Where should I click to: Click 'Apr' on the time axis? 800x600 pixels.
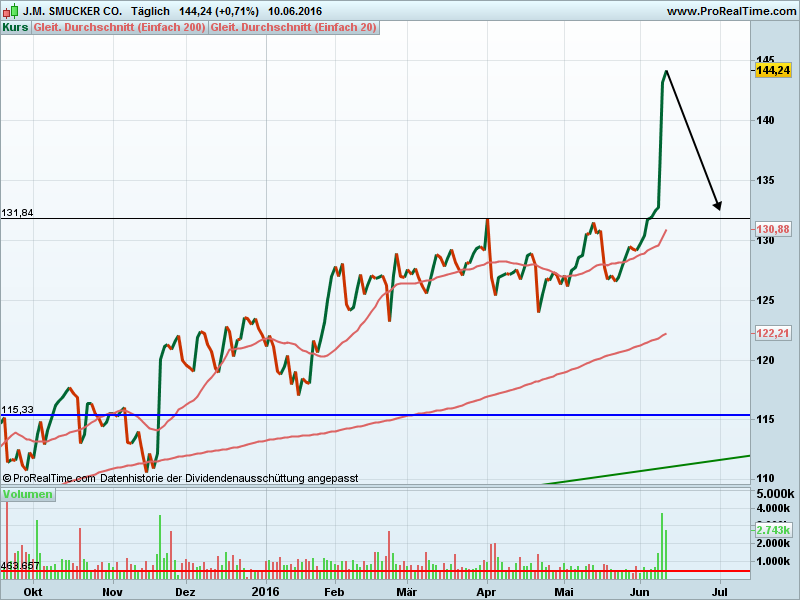486,592
